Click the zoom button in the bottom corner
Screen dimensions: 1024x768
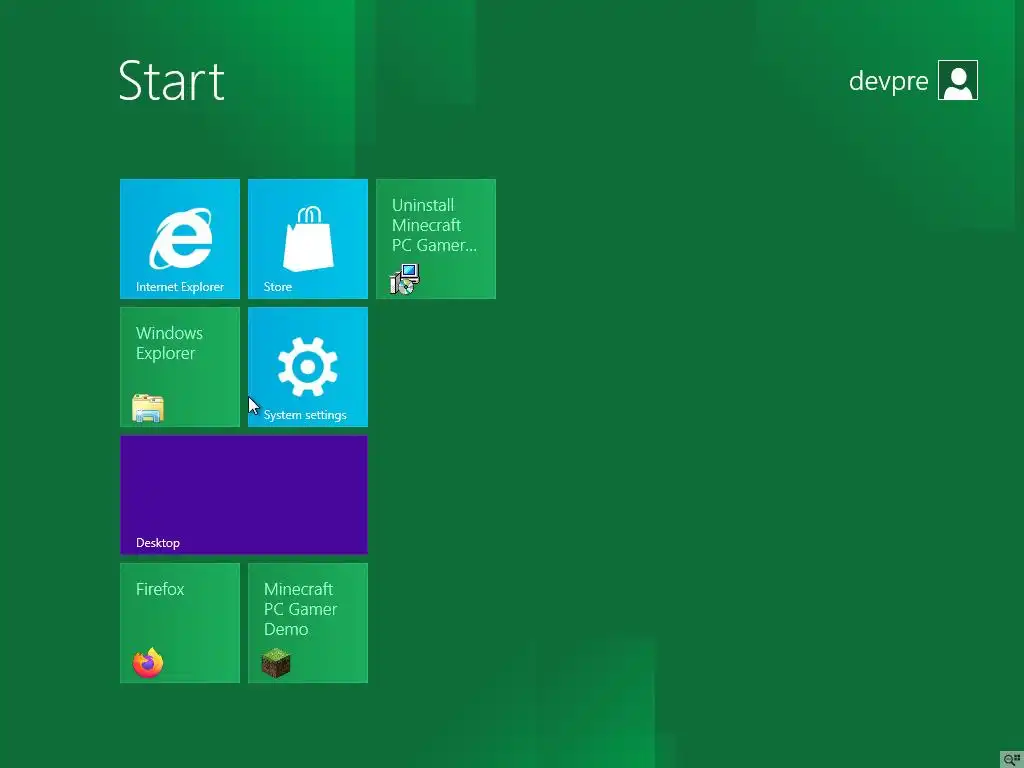[1012, 759]
